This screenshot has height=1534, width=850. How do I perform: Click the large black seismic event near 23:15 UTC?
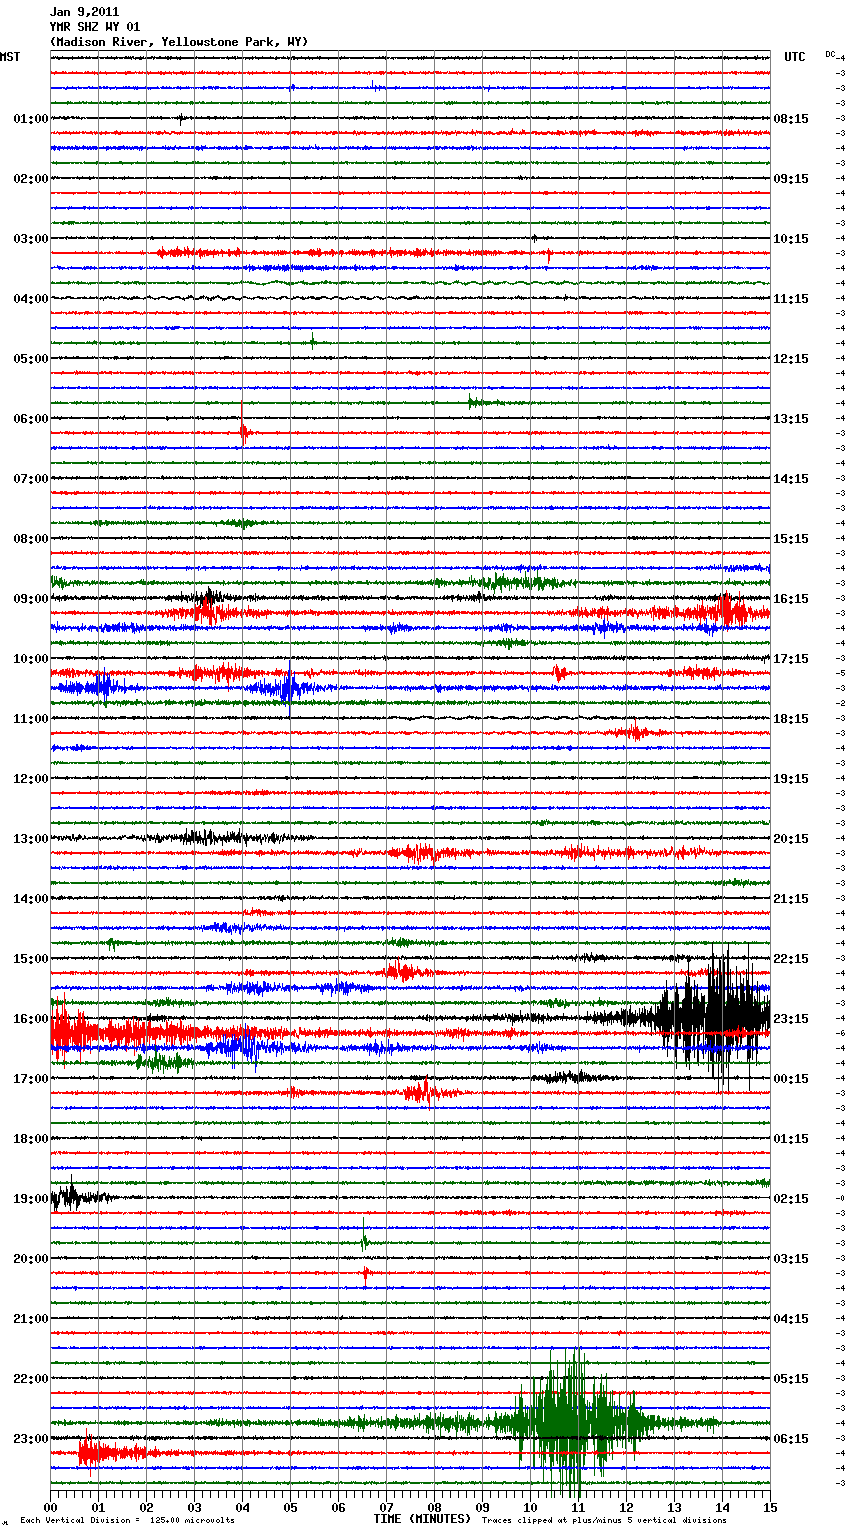coord(712,1018)
